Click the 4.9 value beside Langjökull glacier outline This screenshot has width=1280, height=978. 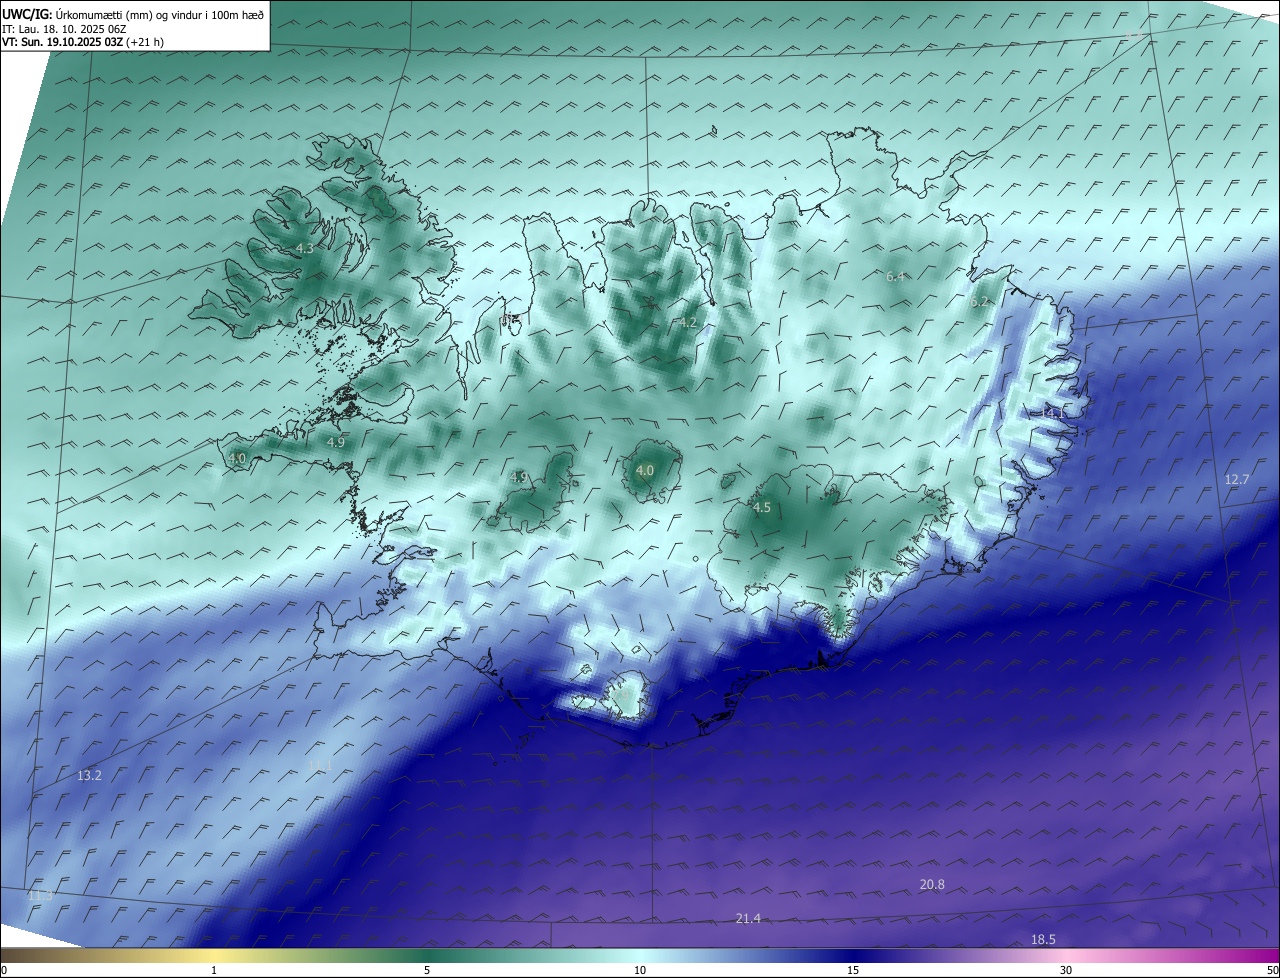coord(518,477)
